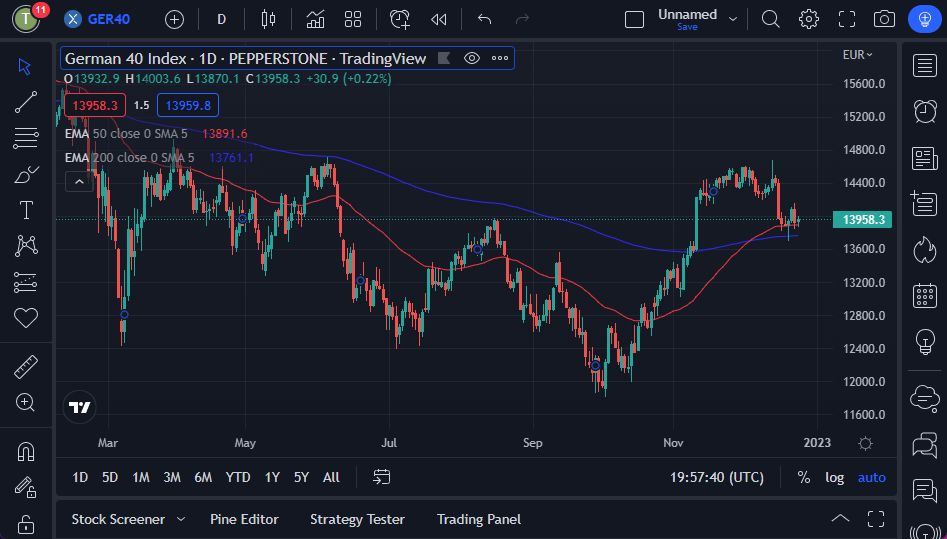
Task: Set time range to YTD
Action: coord(238,477)
